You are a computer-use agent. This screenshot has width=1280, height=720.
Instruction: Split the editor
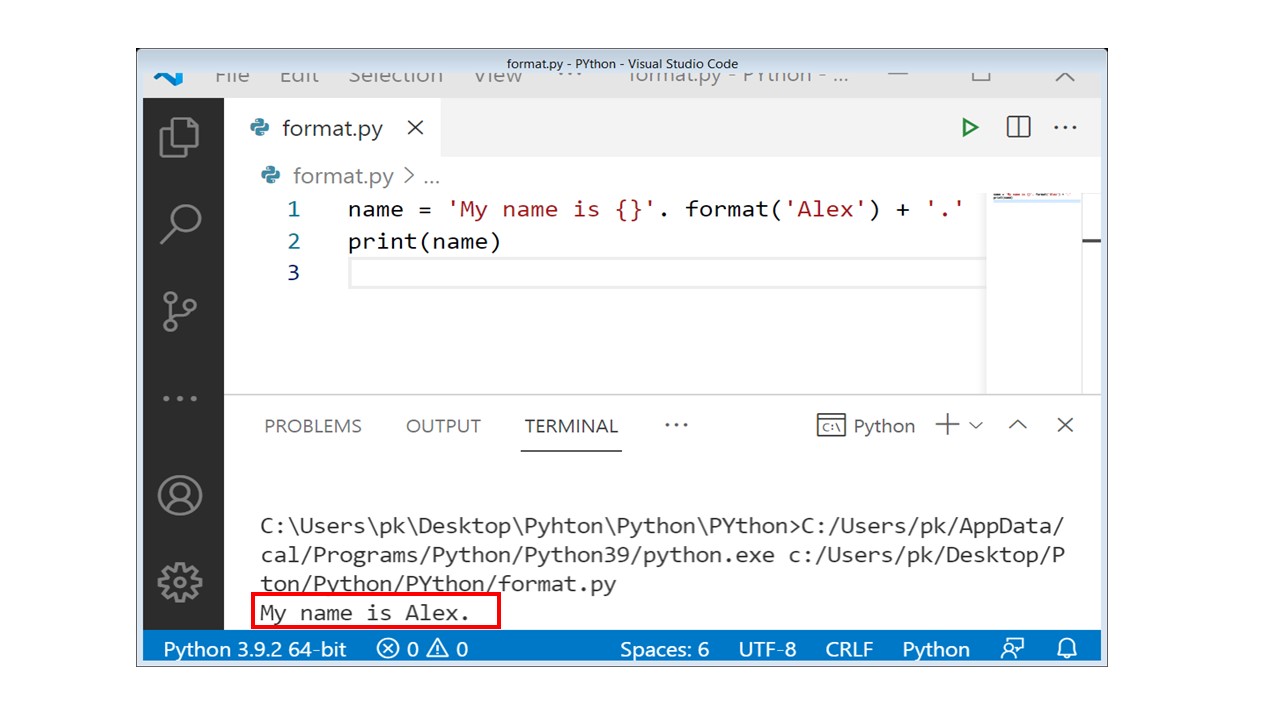click(1017, 127)
